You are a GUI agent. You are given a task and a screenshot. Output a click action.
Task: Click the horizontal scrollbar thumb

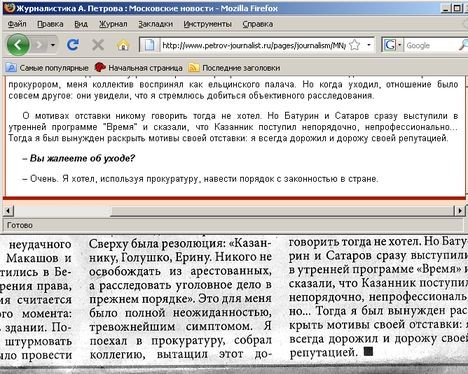283,211
